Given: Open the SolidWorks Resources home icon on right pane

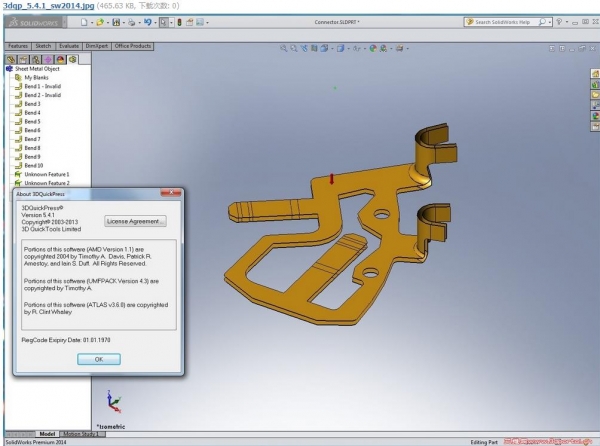Looking at the screenshot, I should pyautogui.click(x=595, y=73).
